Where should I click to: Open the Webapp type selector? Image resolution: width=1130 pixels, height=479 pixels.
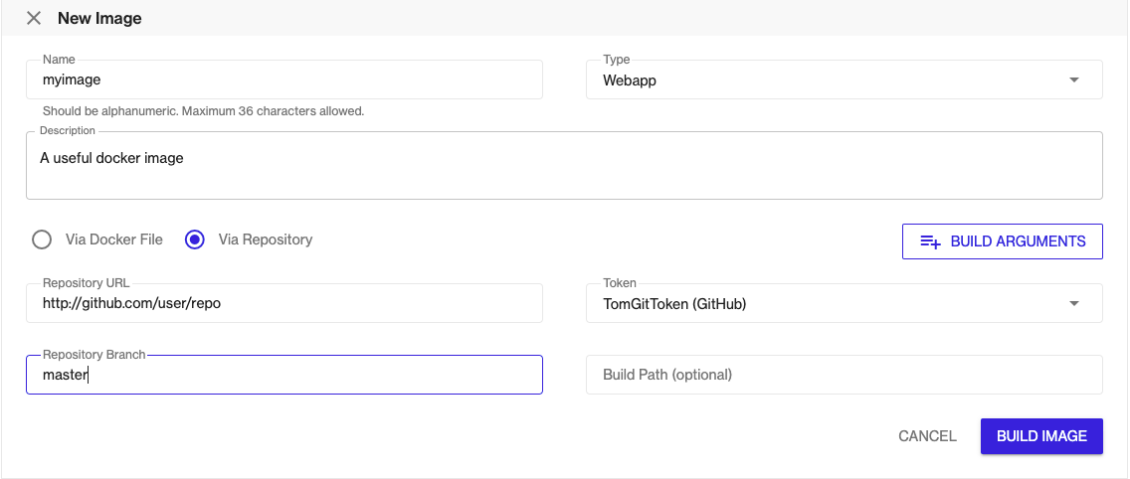coord(844,79)
